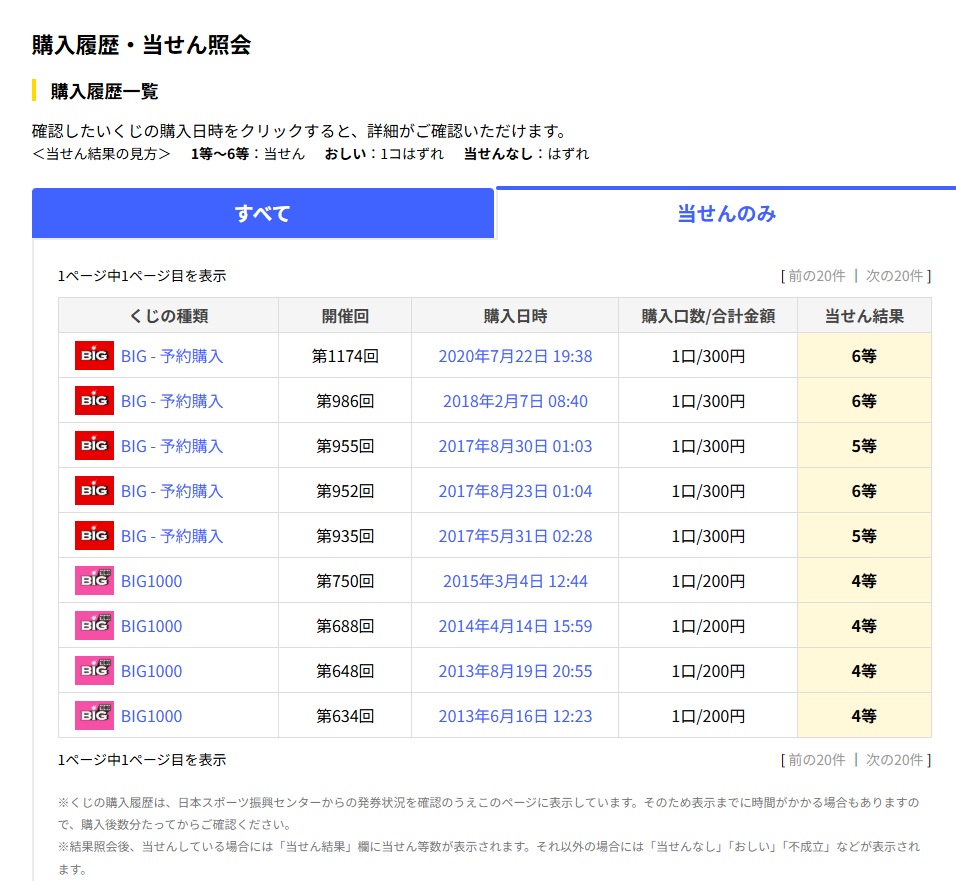Click the 購入日時 column header
956x881 pixels.
(x=515, y=316)
